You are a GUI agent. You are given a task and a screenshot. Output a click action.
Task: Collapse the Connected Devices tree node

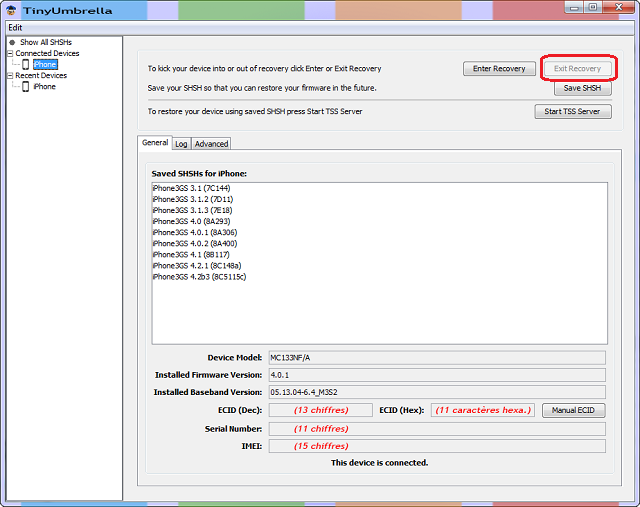(10, 53)
